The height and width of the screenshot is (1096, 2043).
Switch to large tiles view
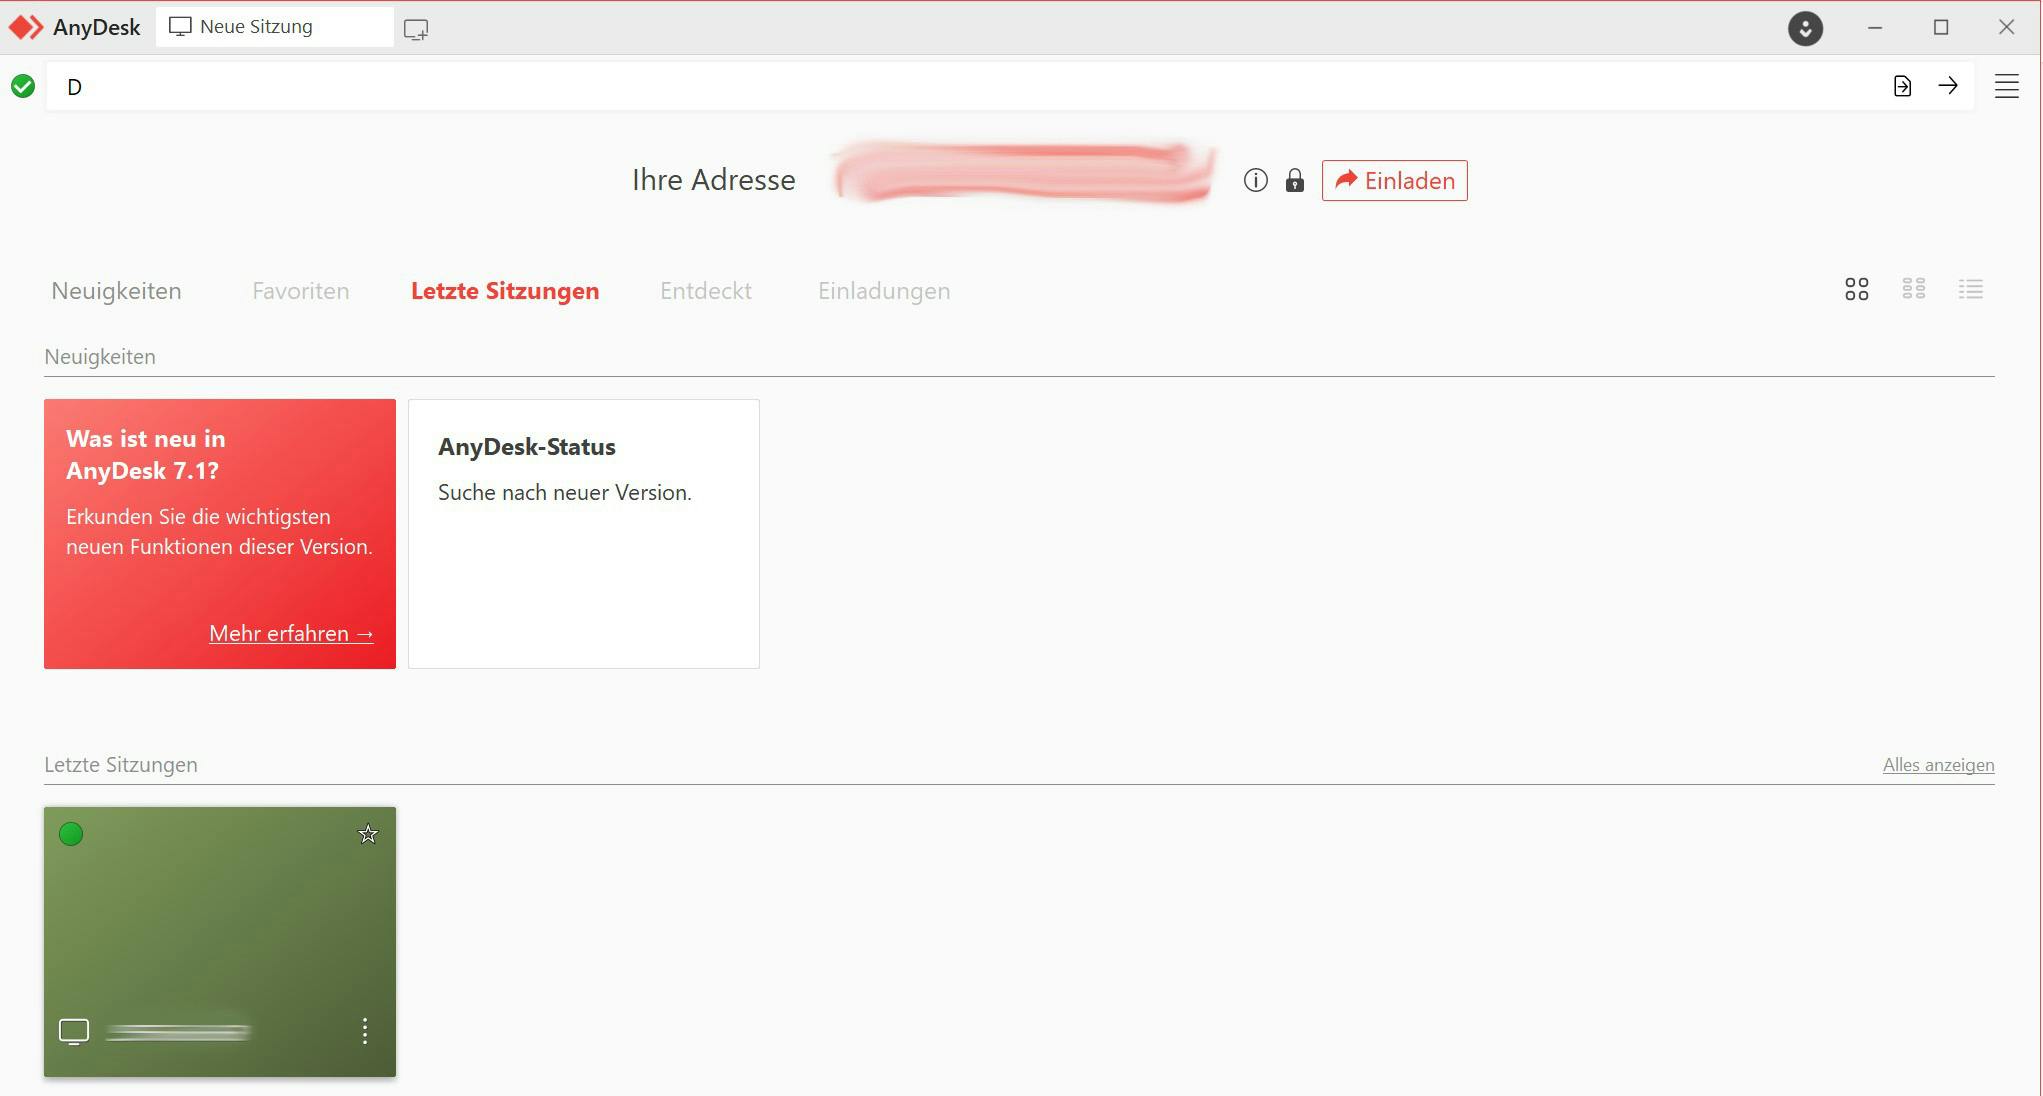[1856, 289]
